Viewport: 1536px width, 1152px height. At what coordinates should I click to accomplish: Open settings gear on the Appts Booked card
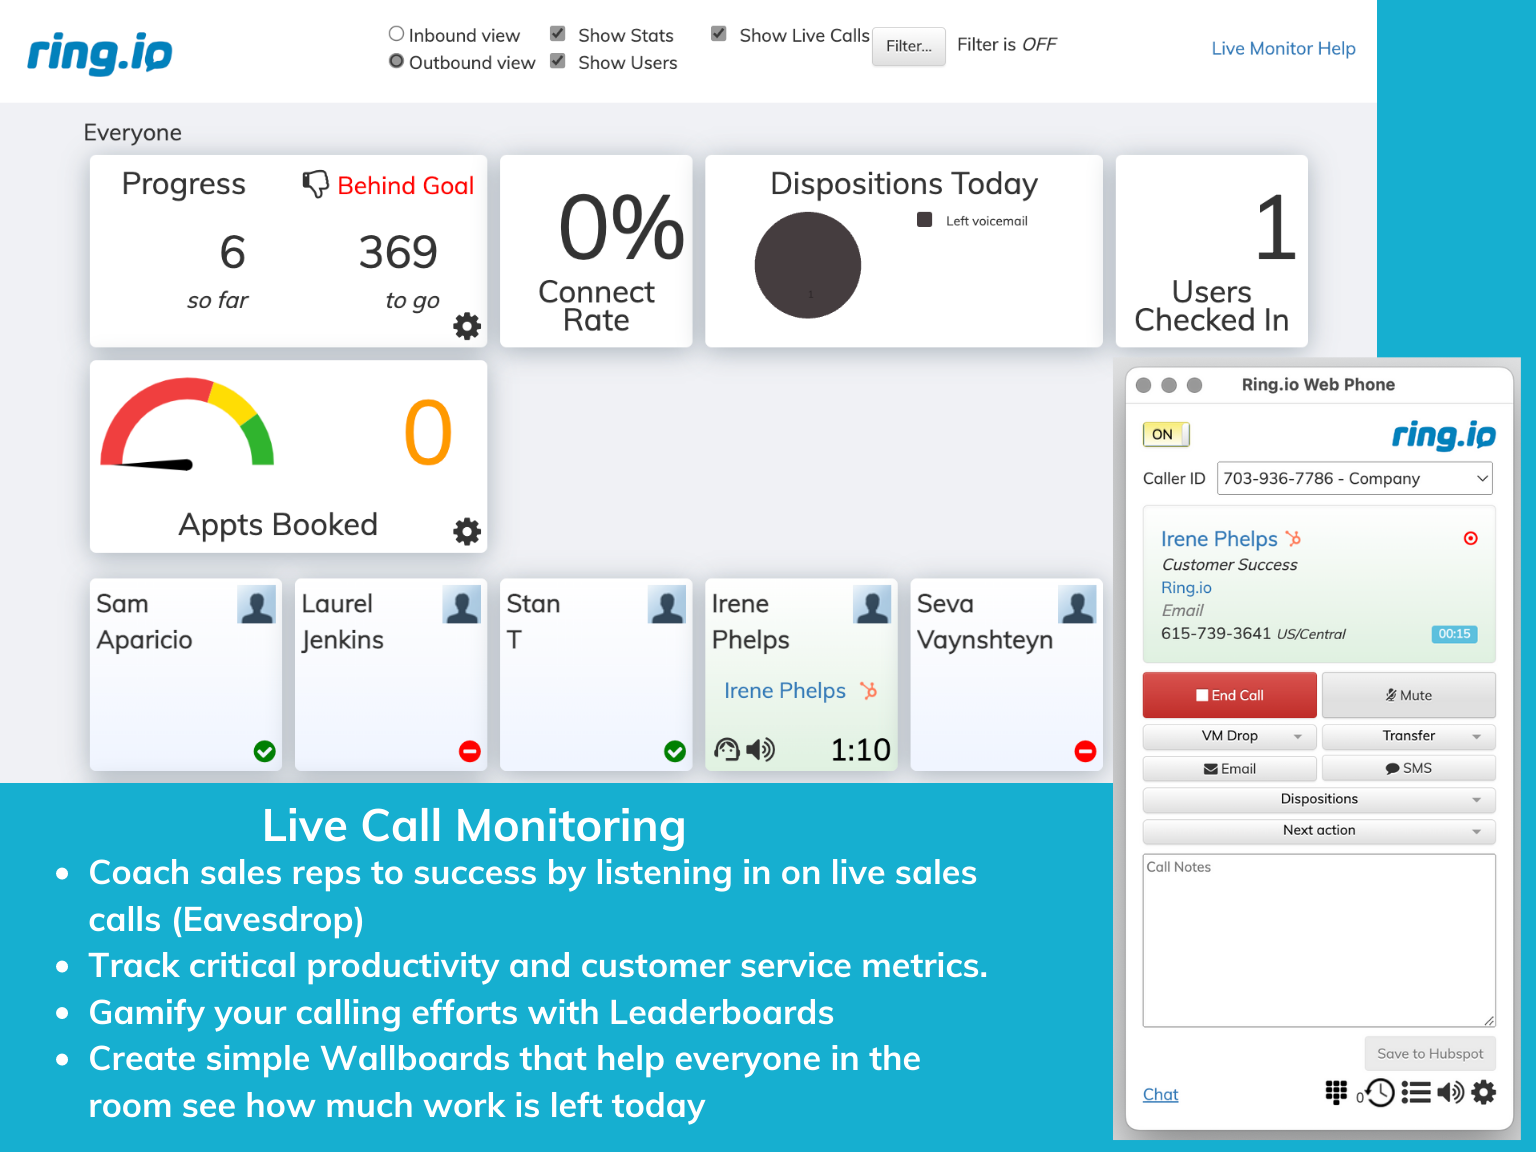(x=466, y=531)
